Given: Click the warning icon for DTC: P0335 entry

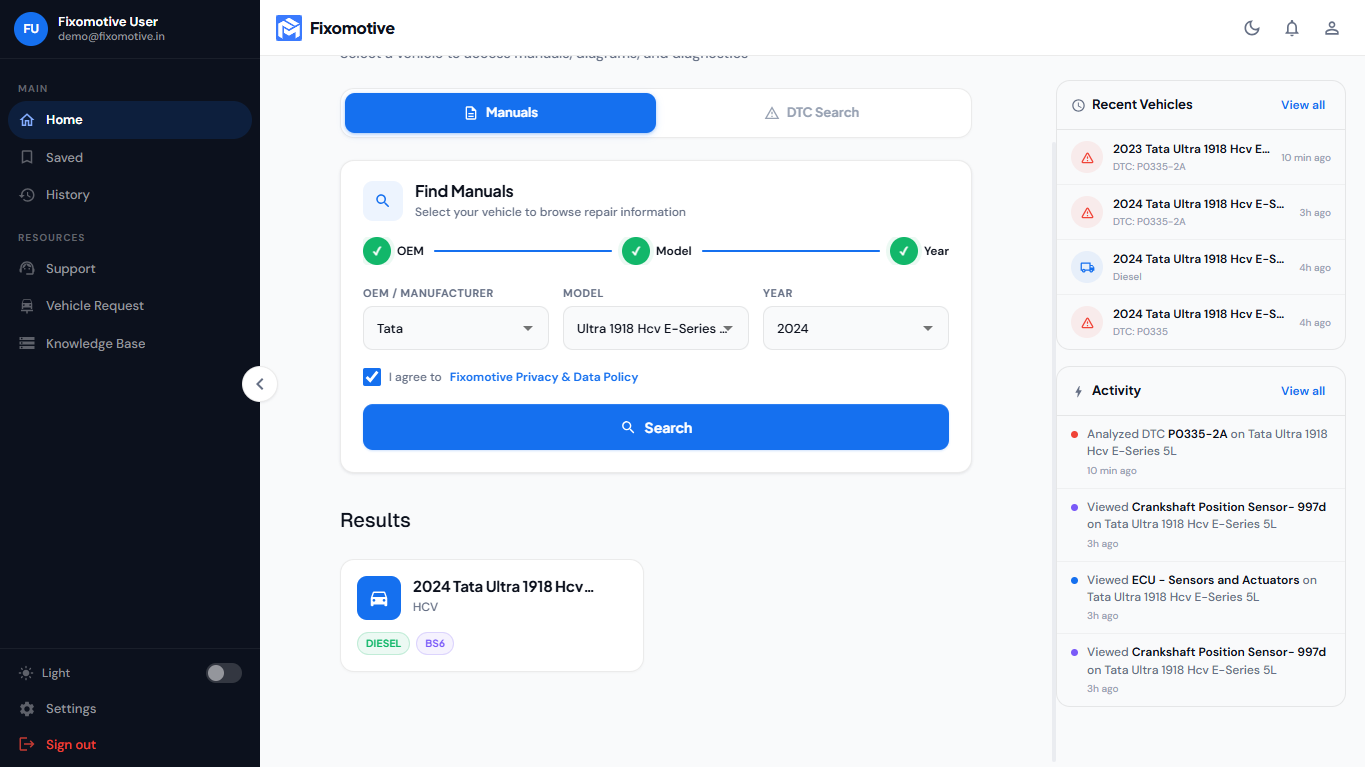Looking at the screenshot, I should click(x=1087, y=322).
